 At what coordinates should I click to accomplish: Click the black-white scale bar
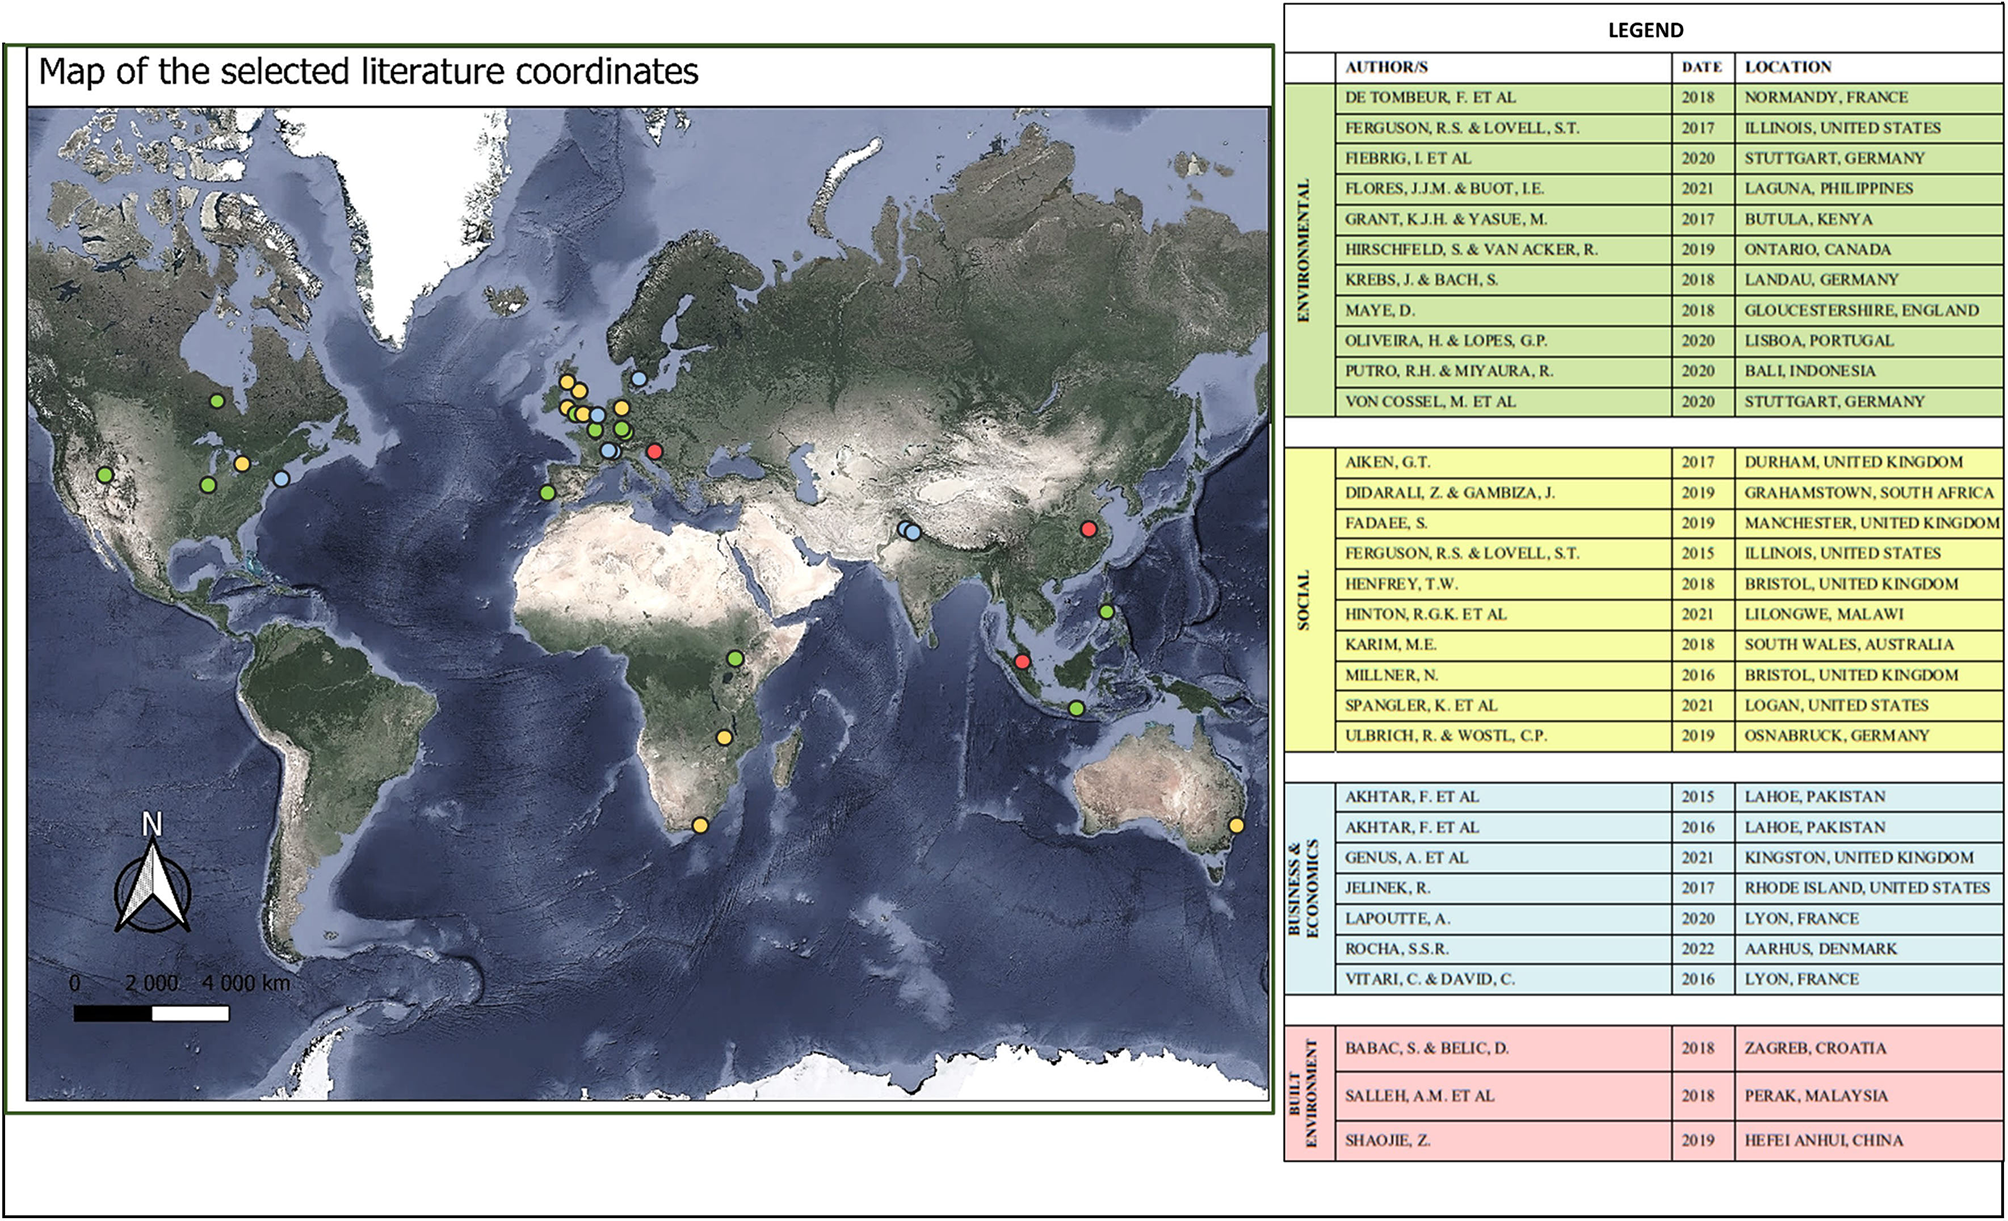tap(151, 1013)
